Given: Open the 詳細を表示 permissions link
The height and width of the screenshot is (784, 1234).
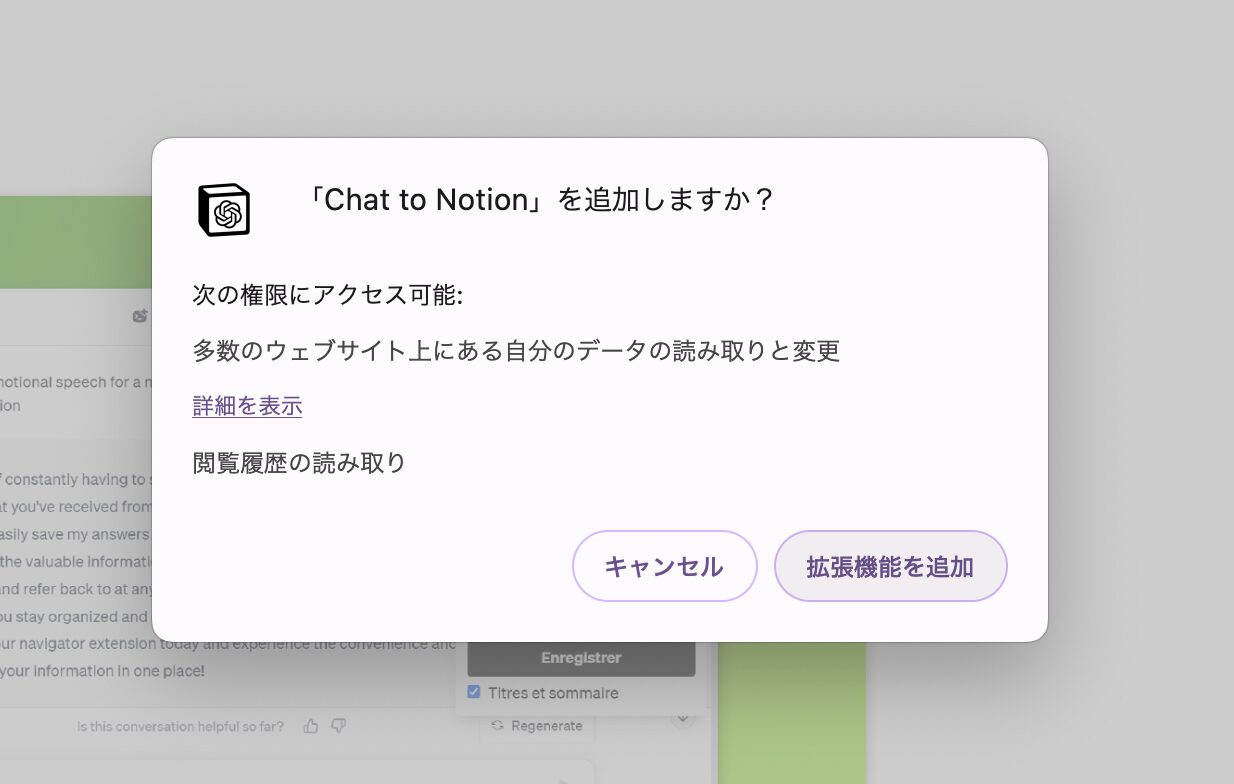Looking at the screenshot, I should pos(246,405).
